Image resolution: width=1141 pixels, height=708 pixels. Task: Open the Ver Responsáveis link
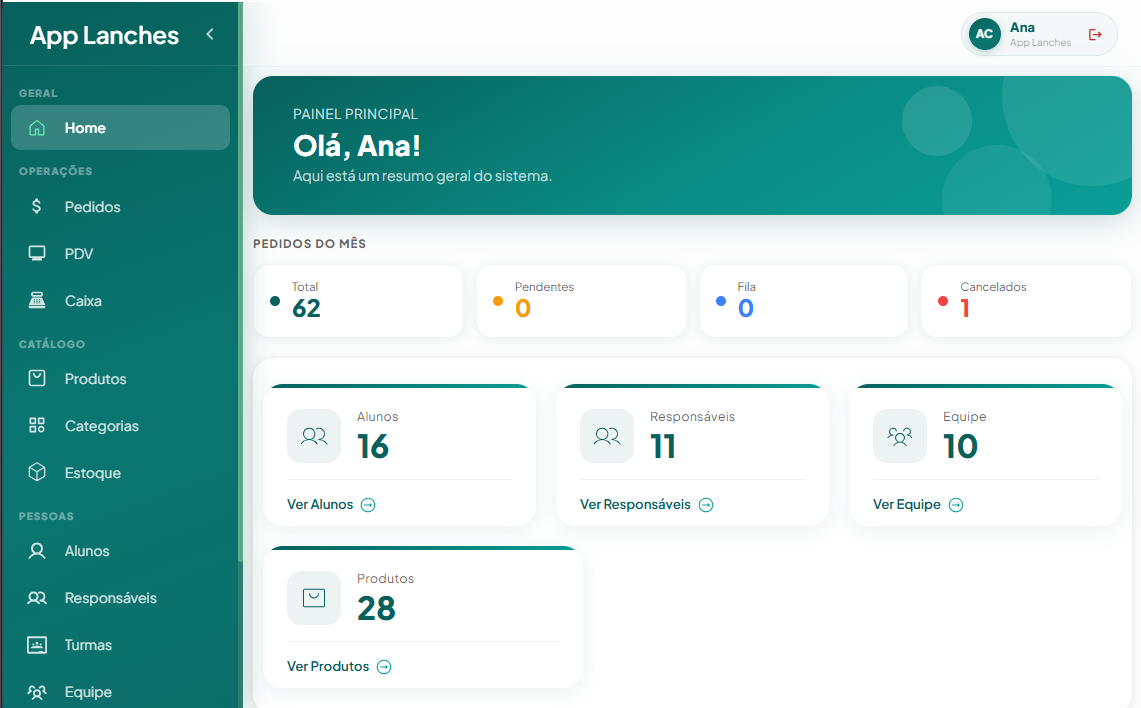click(x=646, y=505)
